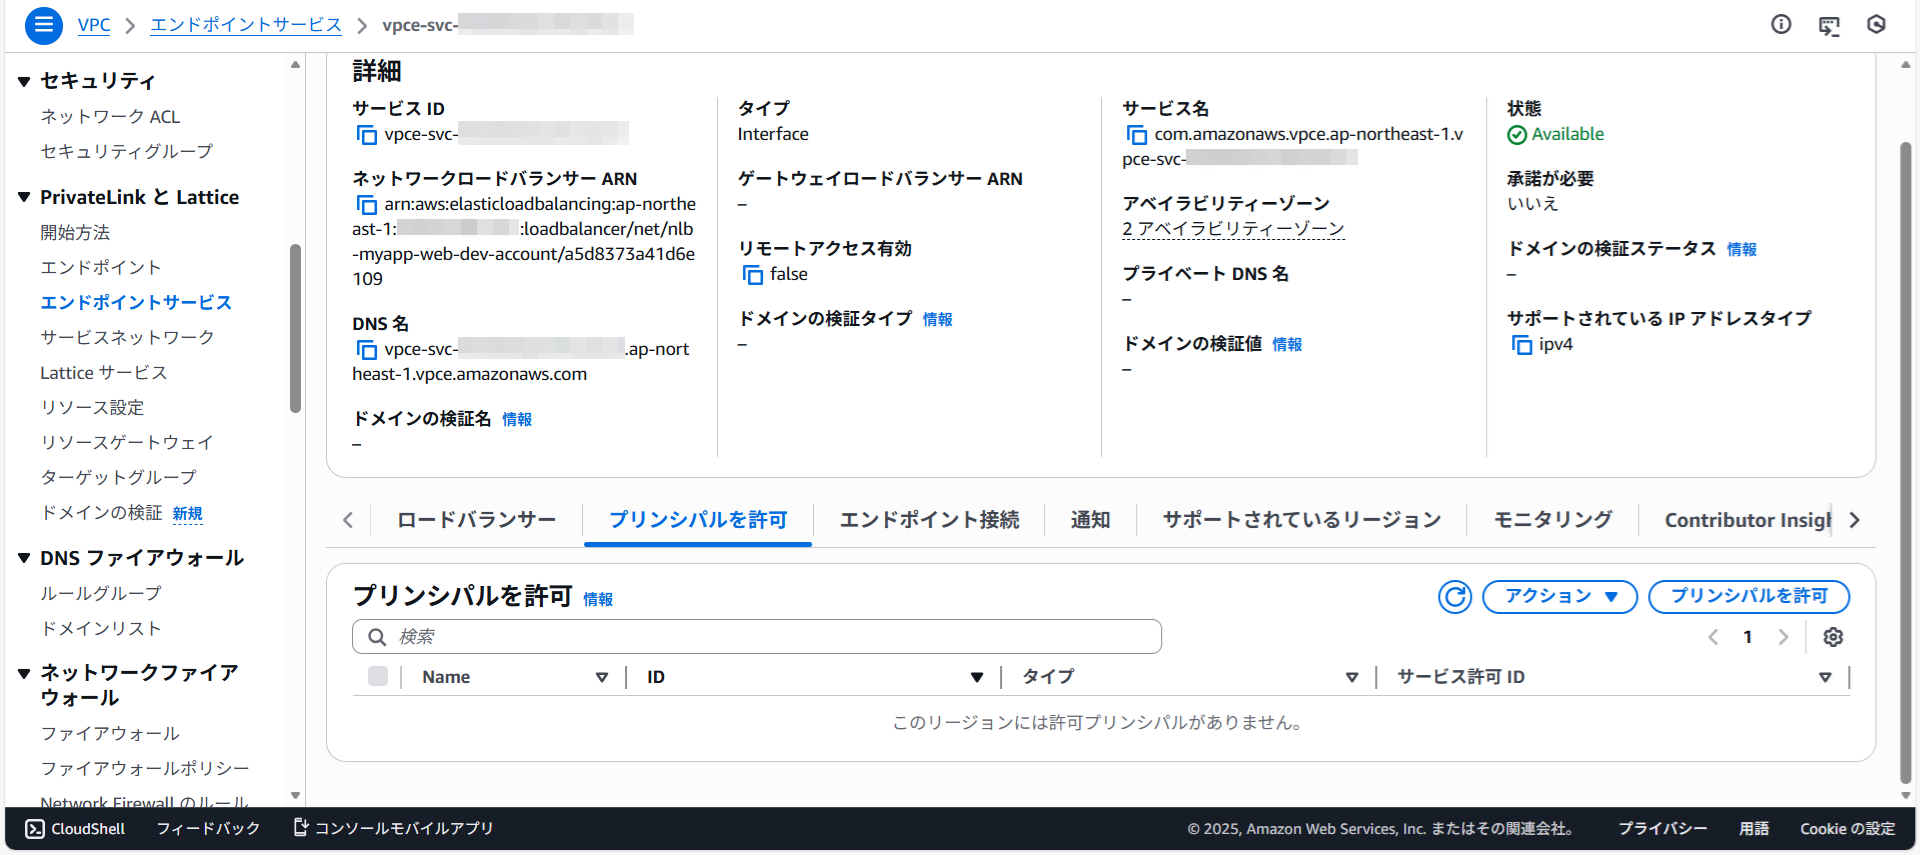Tick the select-all principals checkbox
Image resolution: width=1920 pixels, height=855 pixels.
(x=378, y=677)
